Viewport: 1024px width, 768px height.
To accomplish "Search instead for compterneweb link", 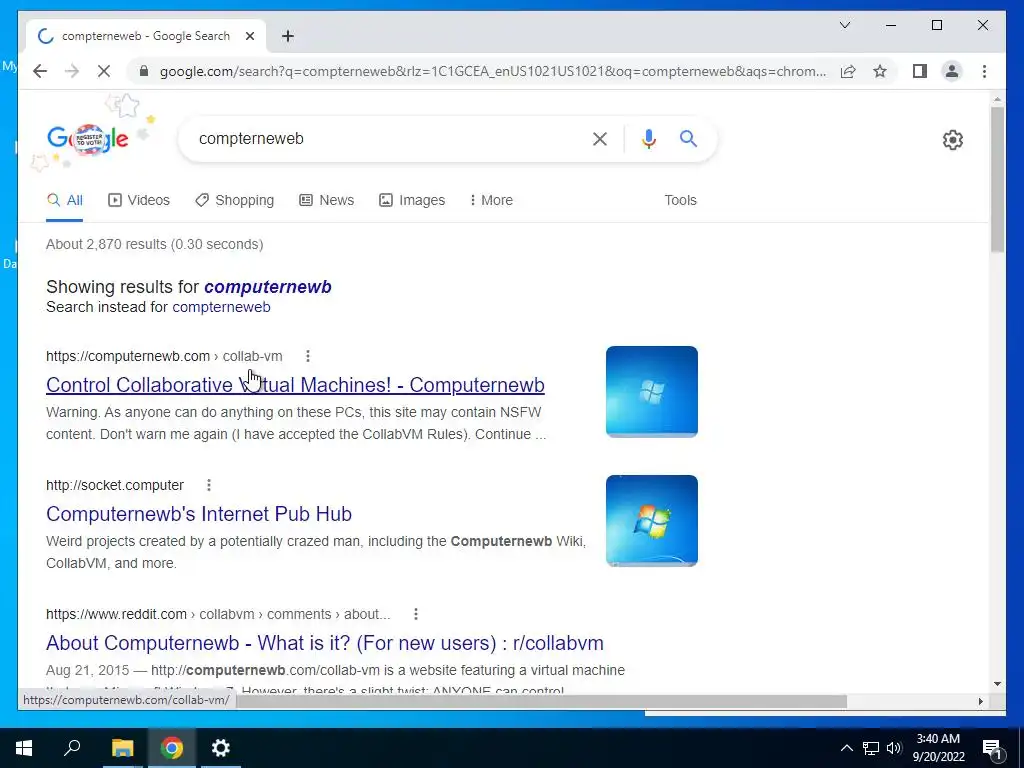I will 221,307.
